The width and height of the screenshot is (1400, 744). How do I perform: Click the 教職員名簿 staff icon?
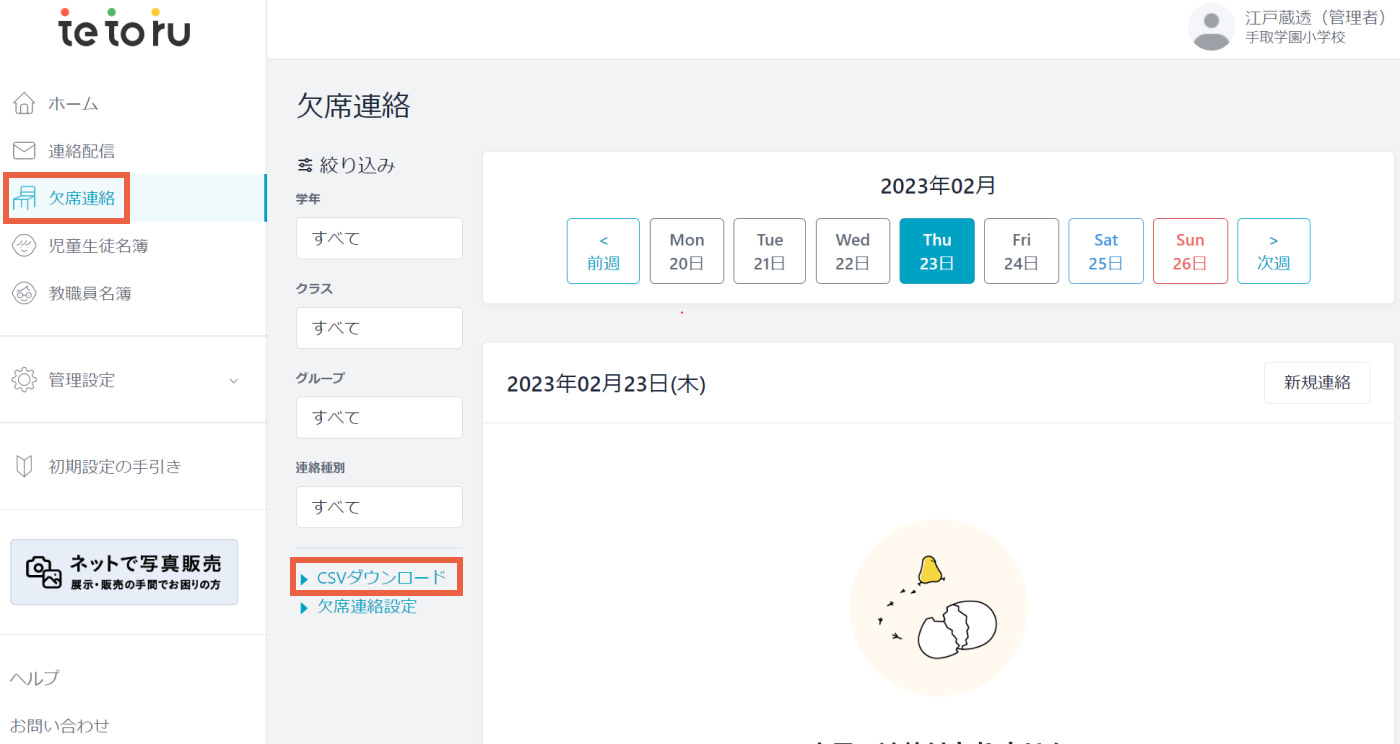coord(24,294)
